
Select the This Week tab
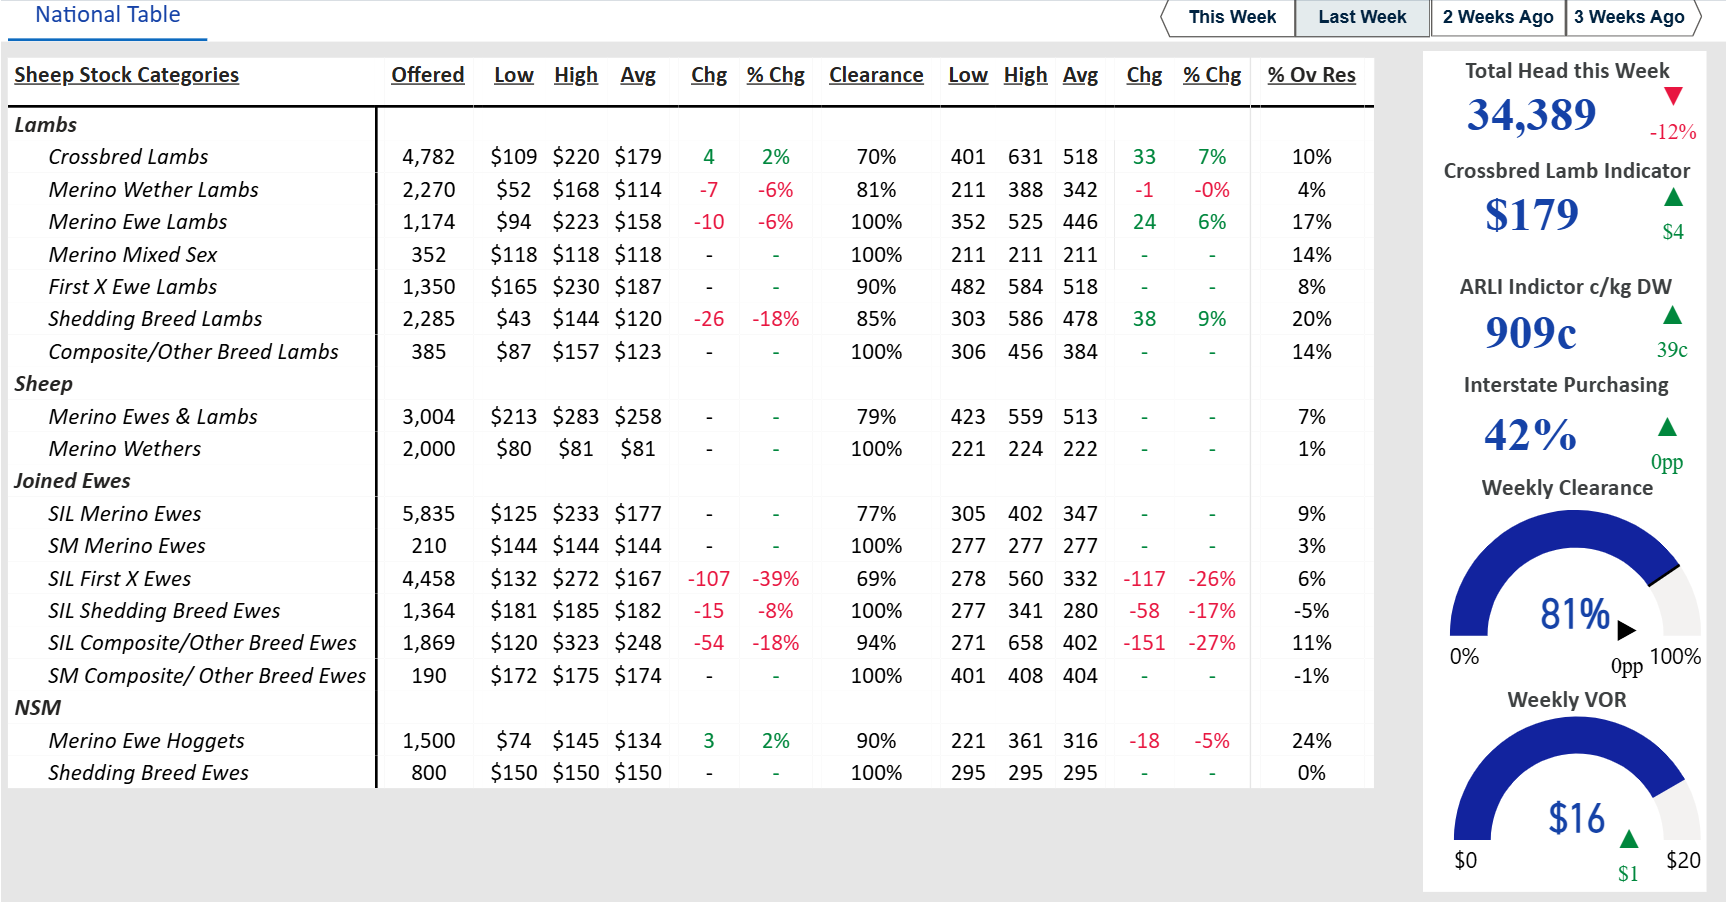pyautogui.click(x=1231, y=17)
